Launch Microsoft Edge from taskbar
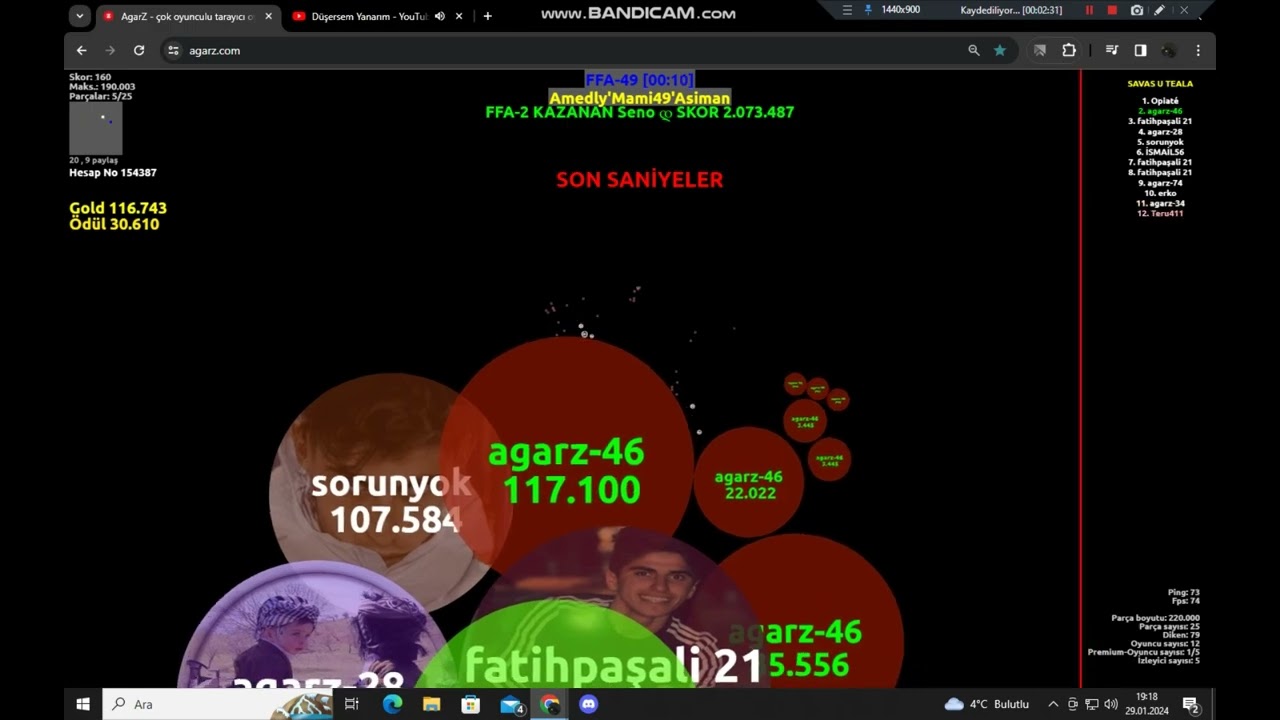 click(392, 704)
